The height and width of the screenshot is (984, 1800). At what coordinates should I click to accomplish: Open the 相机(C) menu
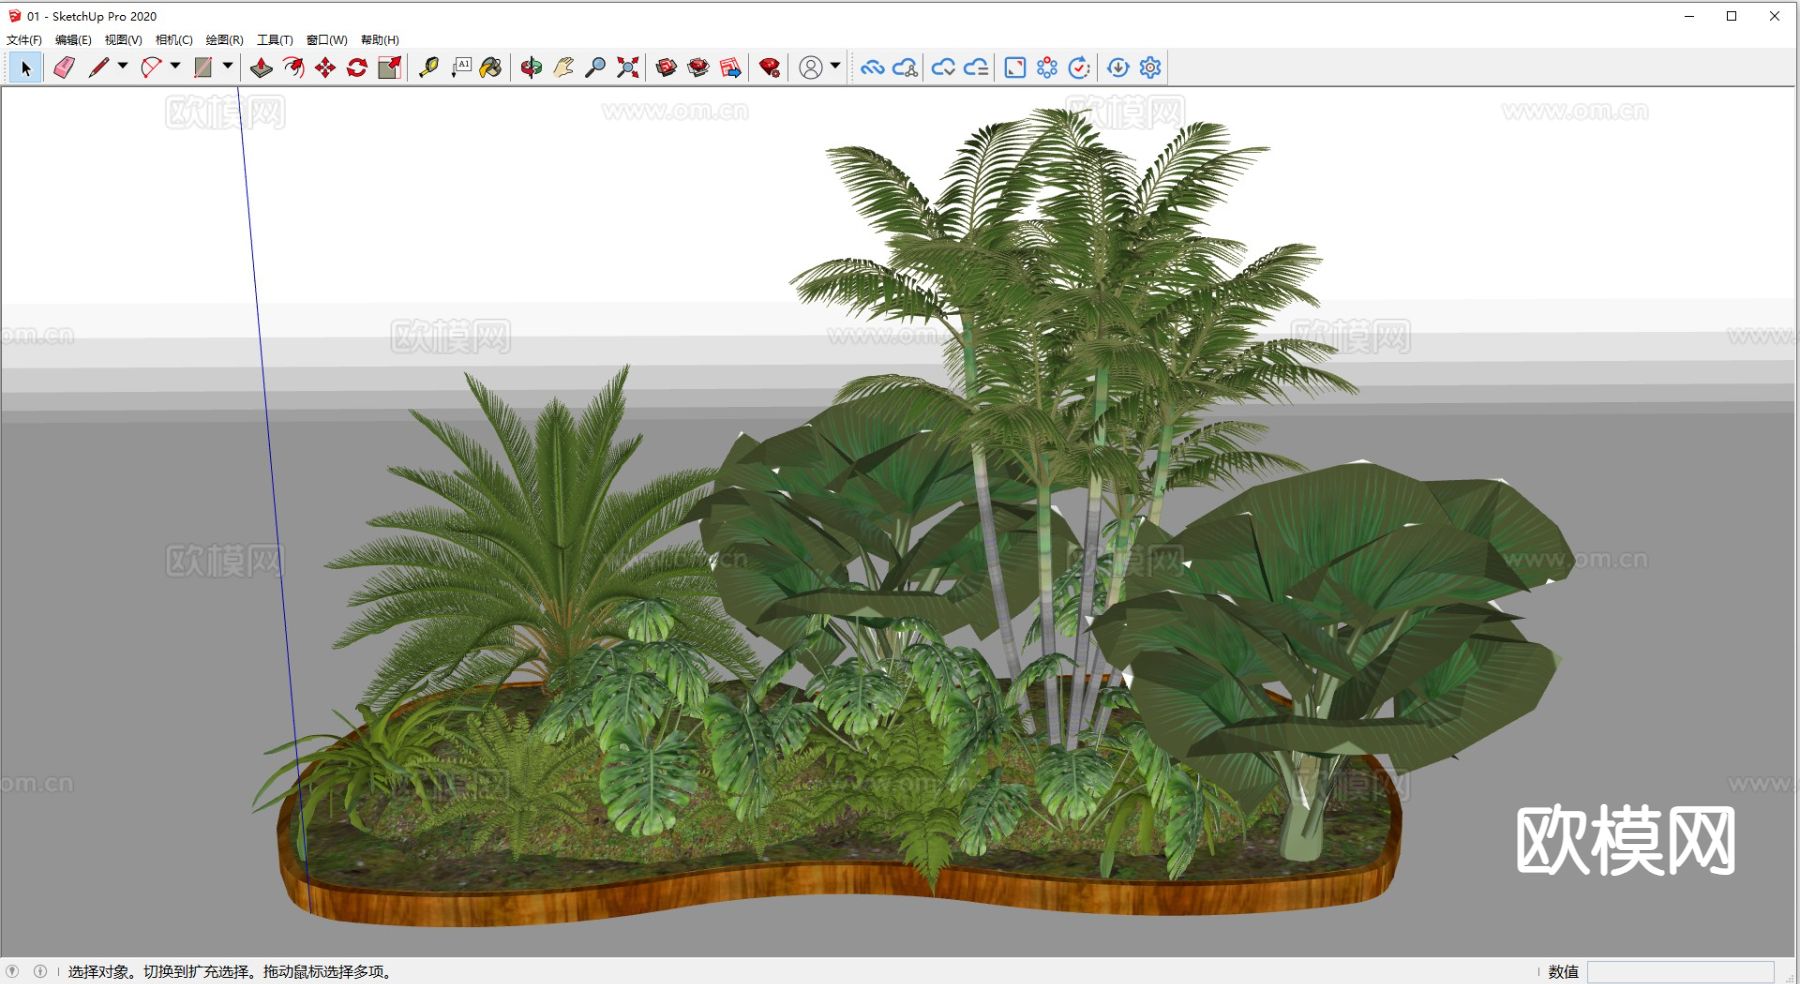click(174, 40)
